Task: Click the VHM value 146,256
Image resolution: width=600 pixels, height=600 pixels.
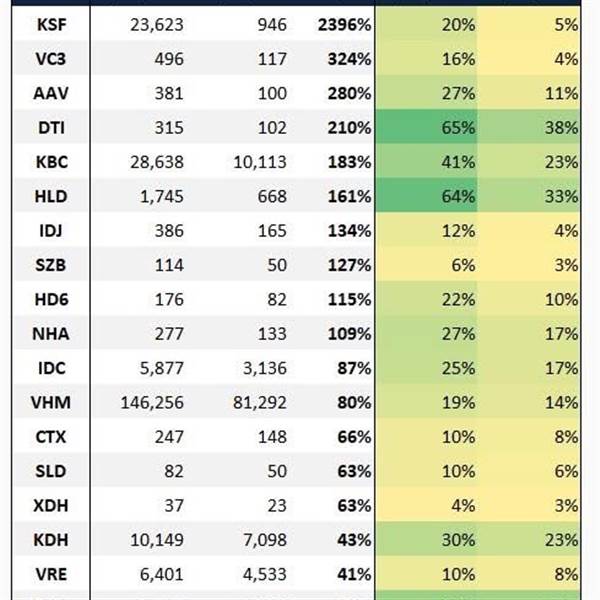Action: point(152,403)
